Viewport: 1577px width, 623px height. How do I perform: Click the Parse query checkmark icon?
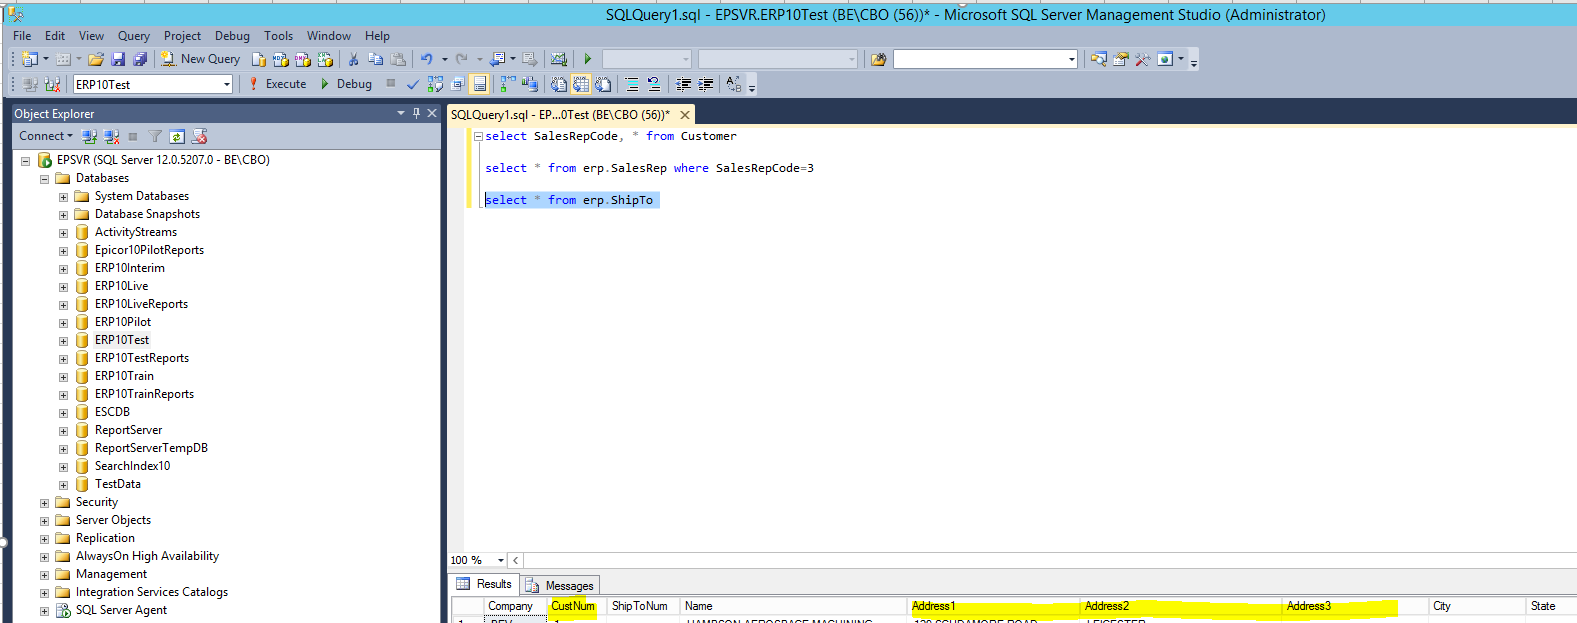pos(413,84)
